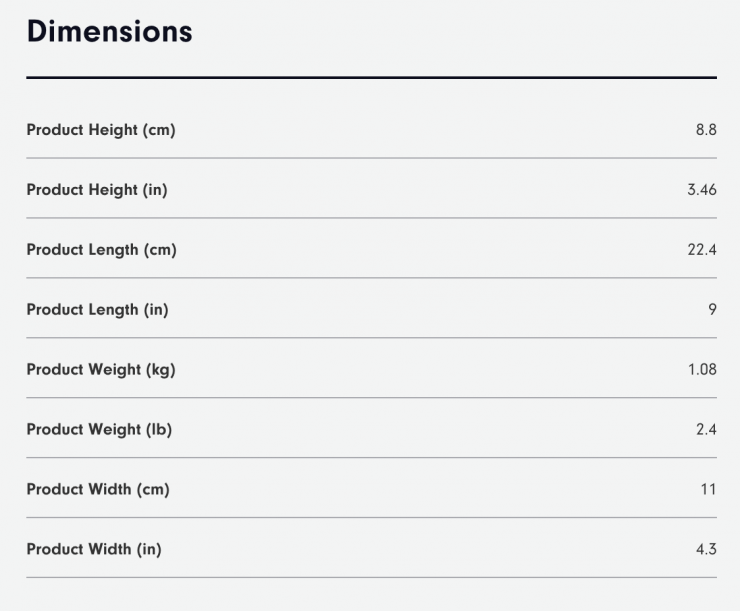Viewport: 740px width, 611px height.
Task: Click the dark divider line below Dimensions
Action: pos(371,77)
